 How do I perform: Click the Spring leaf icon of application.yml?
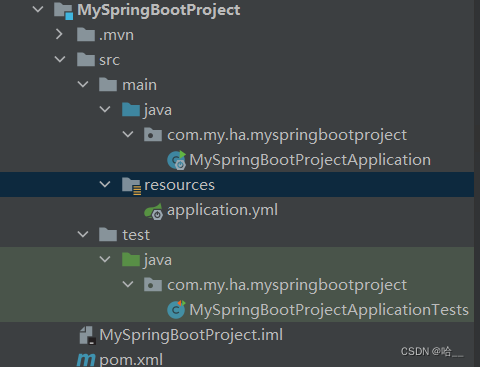point(153,211)
